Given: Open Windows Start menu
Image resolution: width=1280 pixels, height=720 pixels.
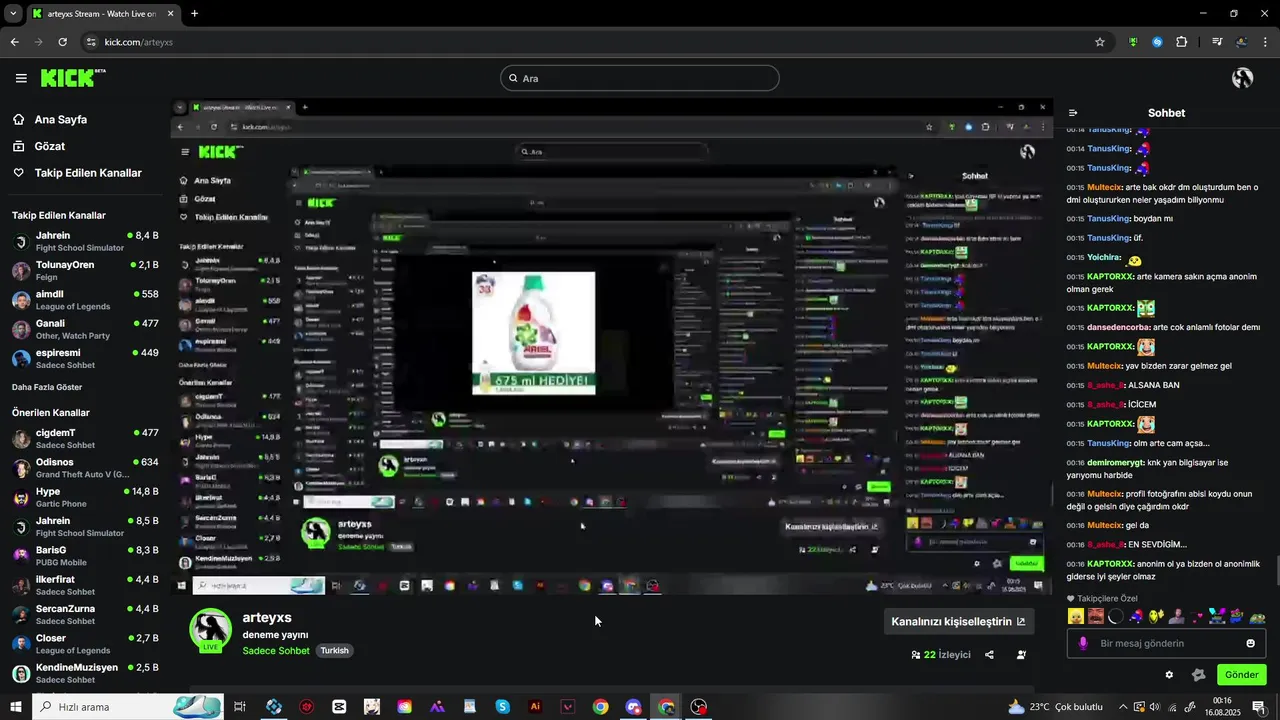Looking at the screenshot, I should pos(15,707).
